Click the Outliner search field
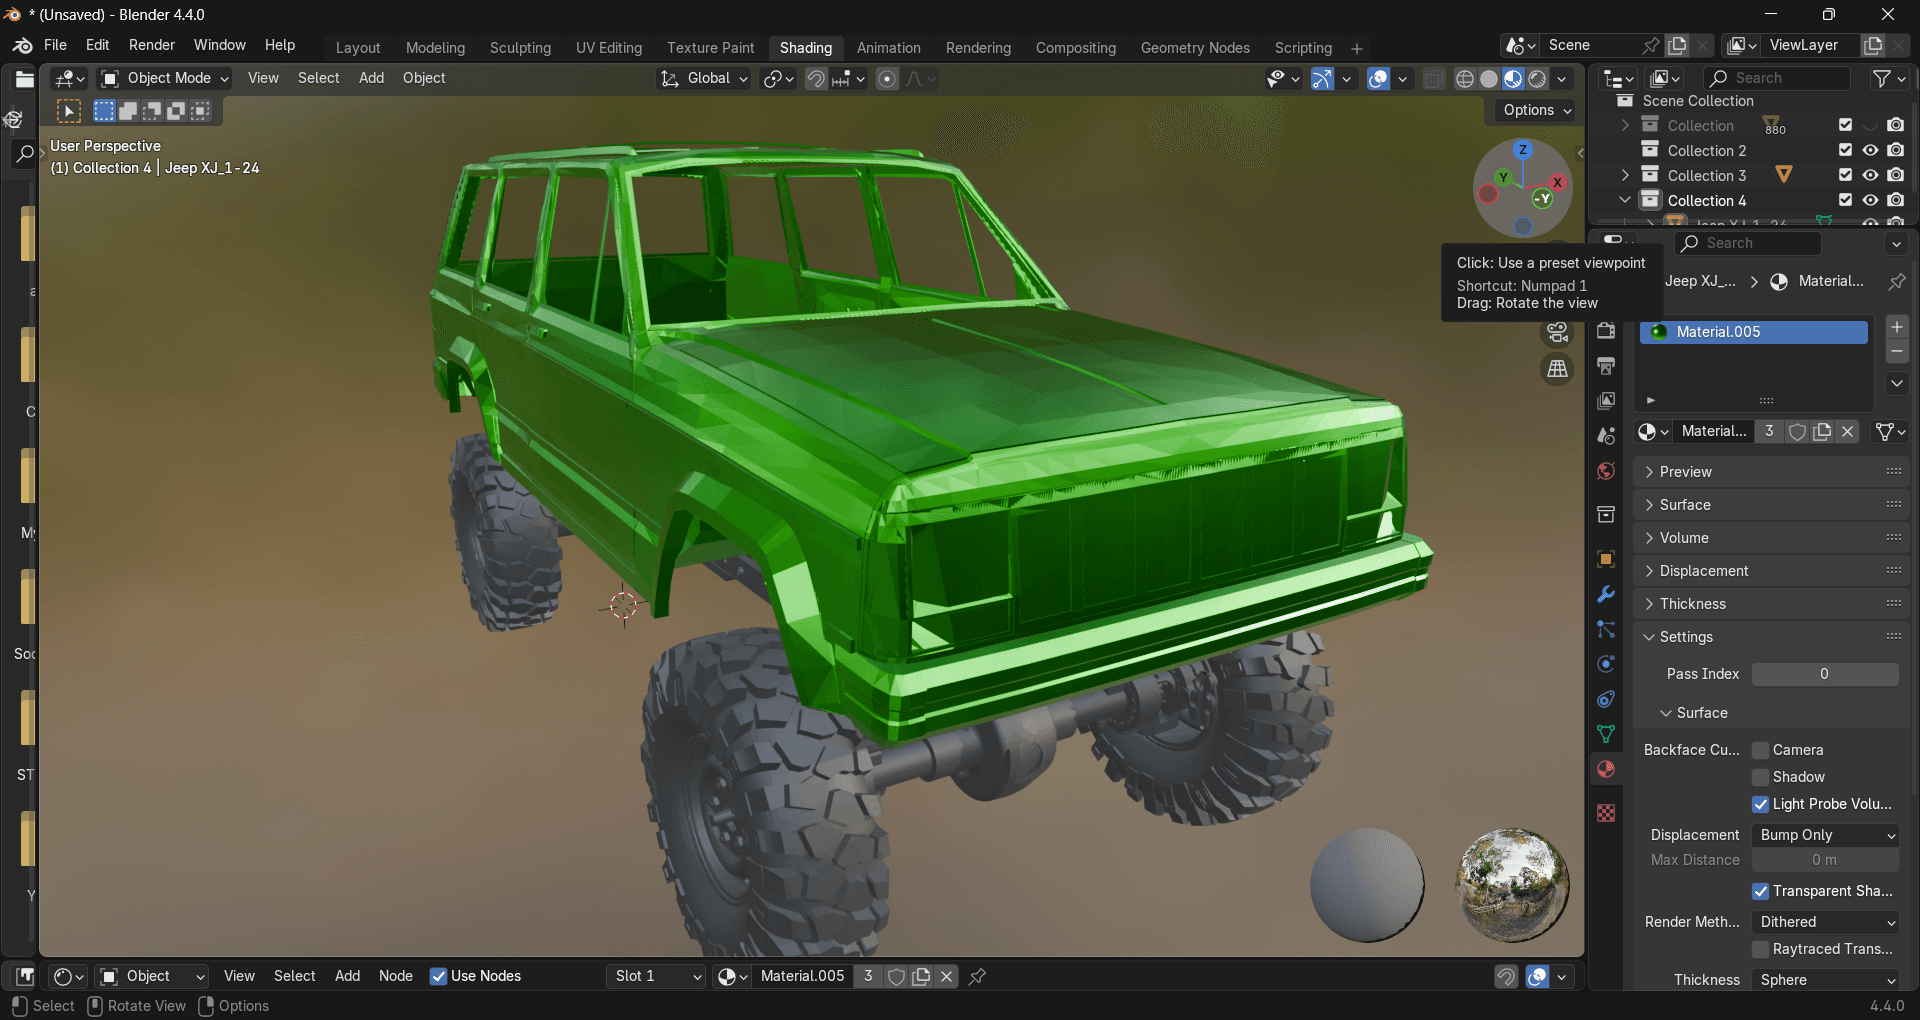 pyautogui.click(x=1776, y=78)
